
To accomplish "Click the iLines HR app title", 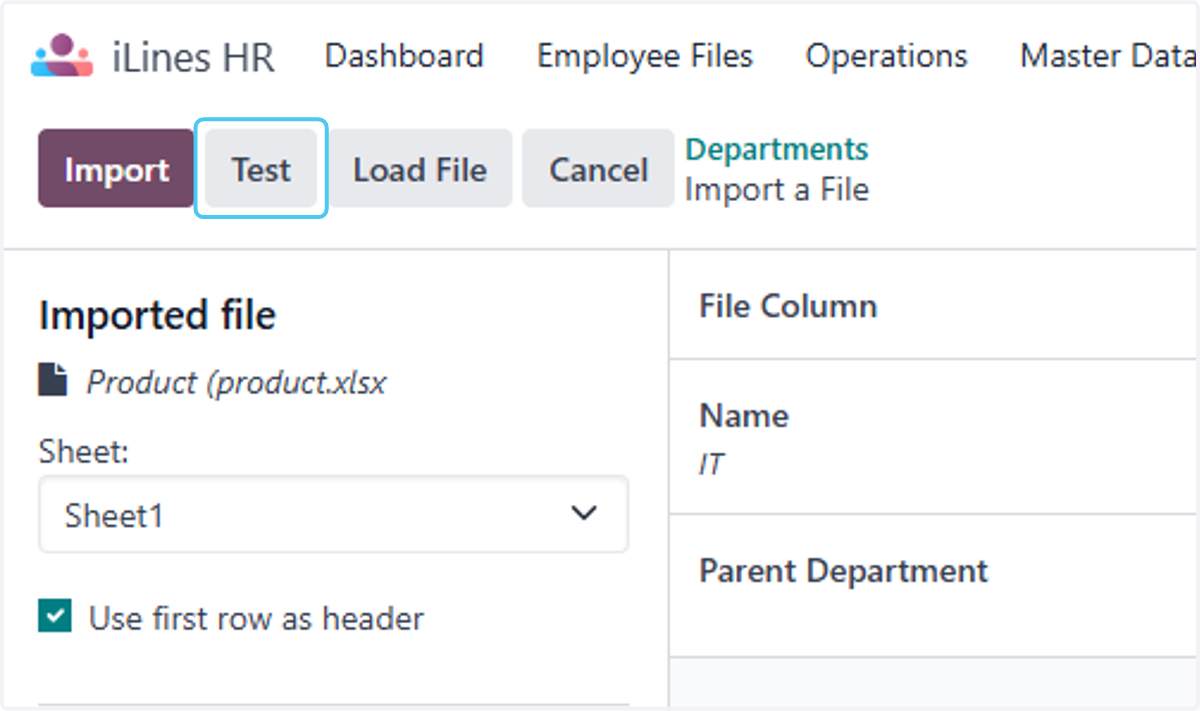I will (x=194, y=57).
